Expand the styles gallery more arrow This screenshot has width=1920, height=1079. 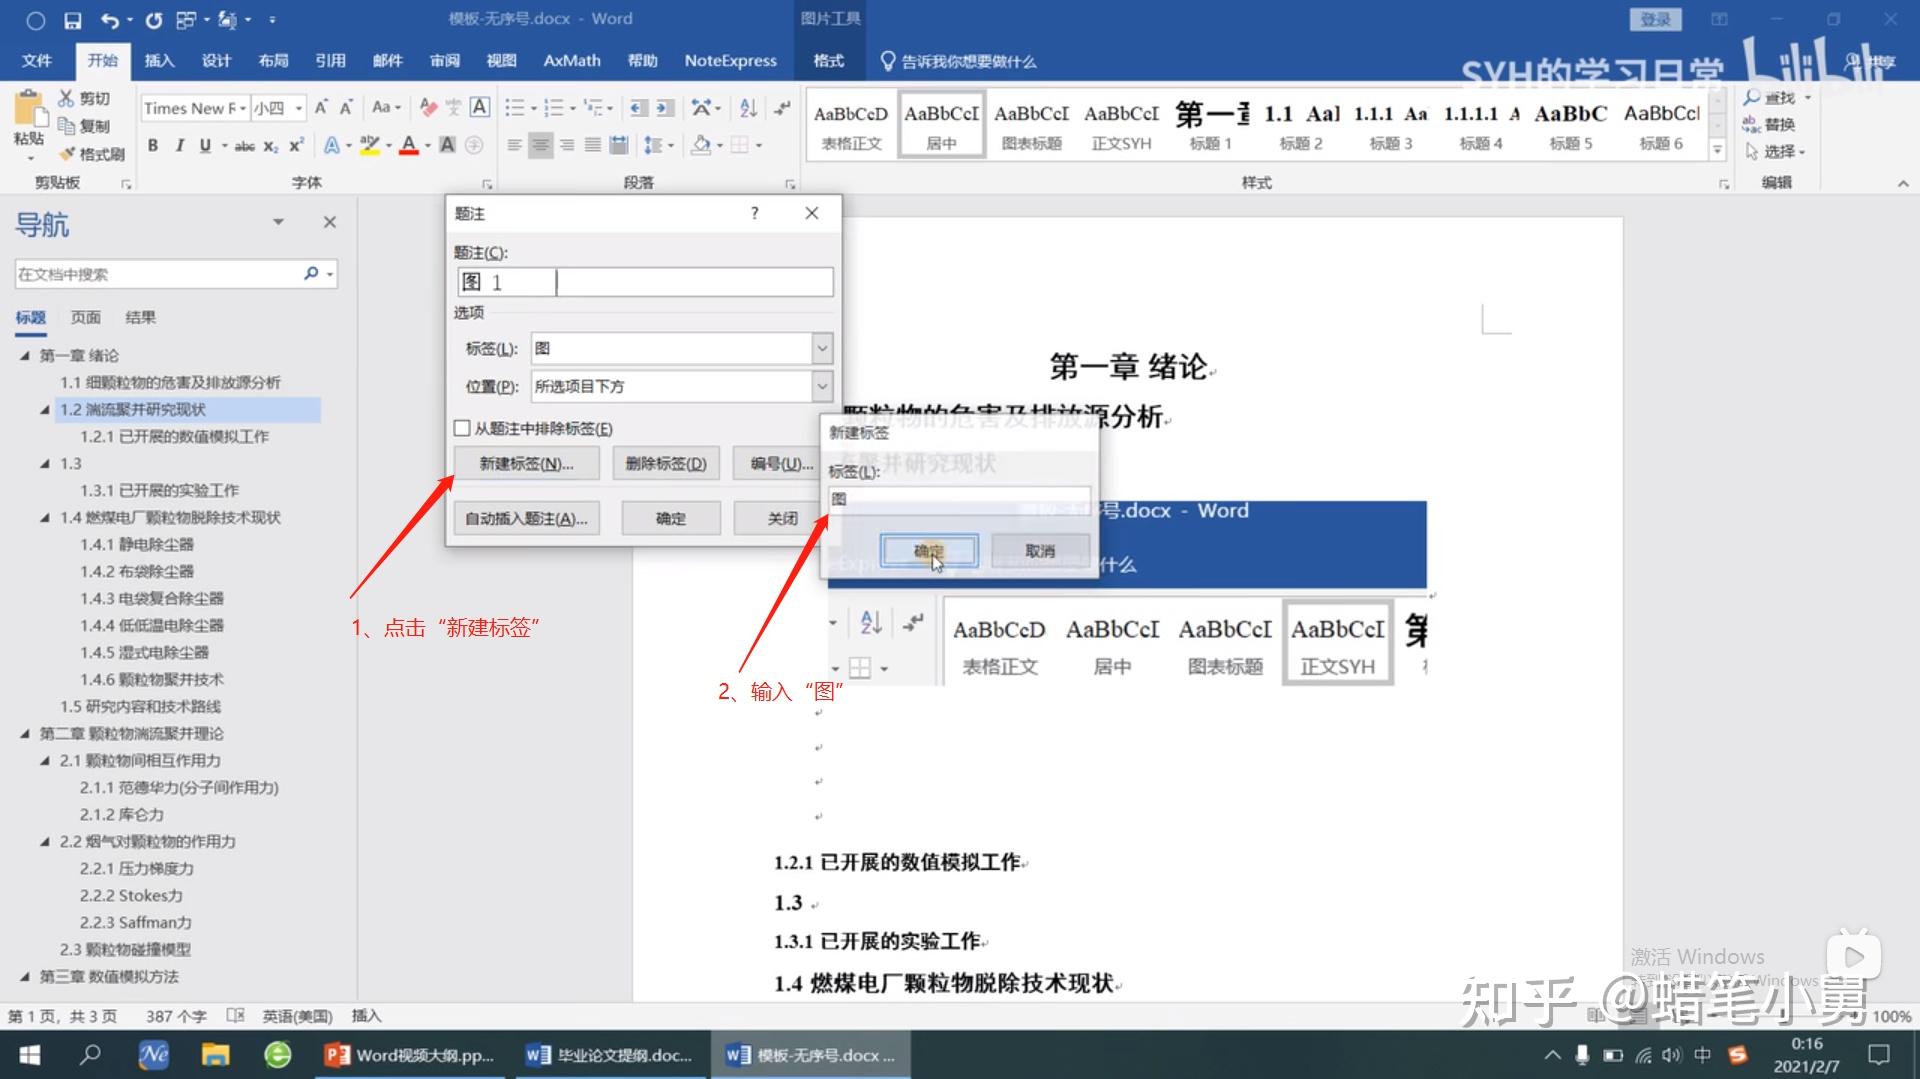coord(1717,150)
